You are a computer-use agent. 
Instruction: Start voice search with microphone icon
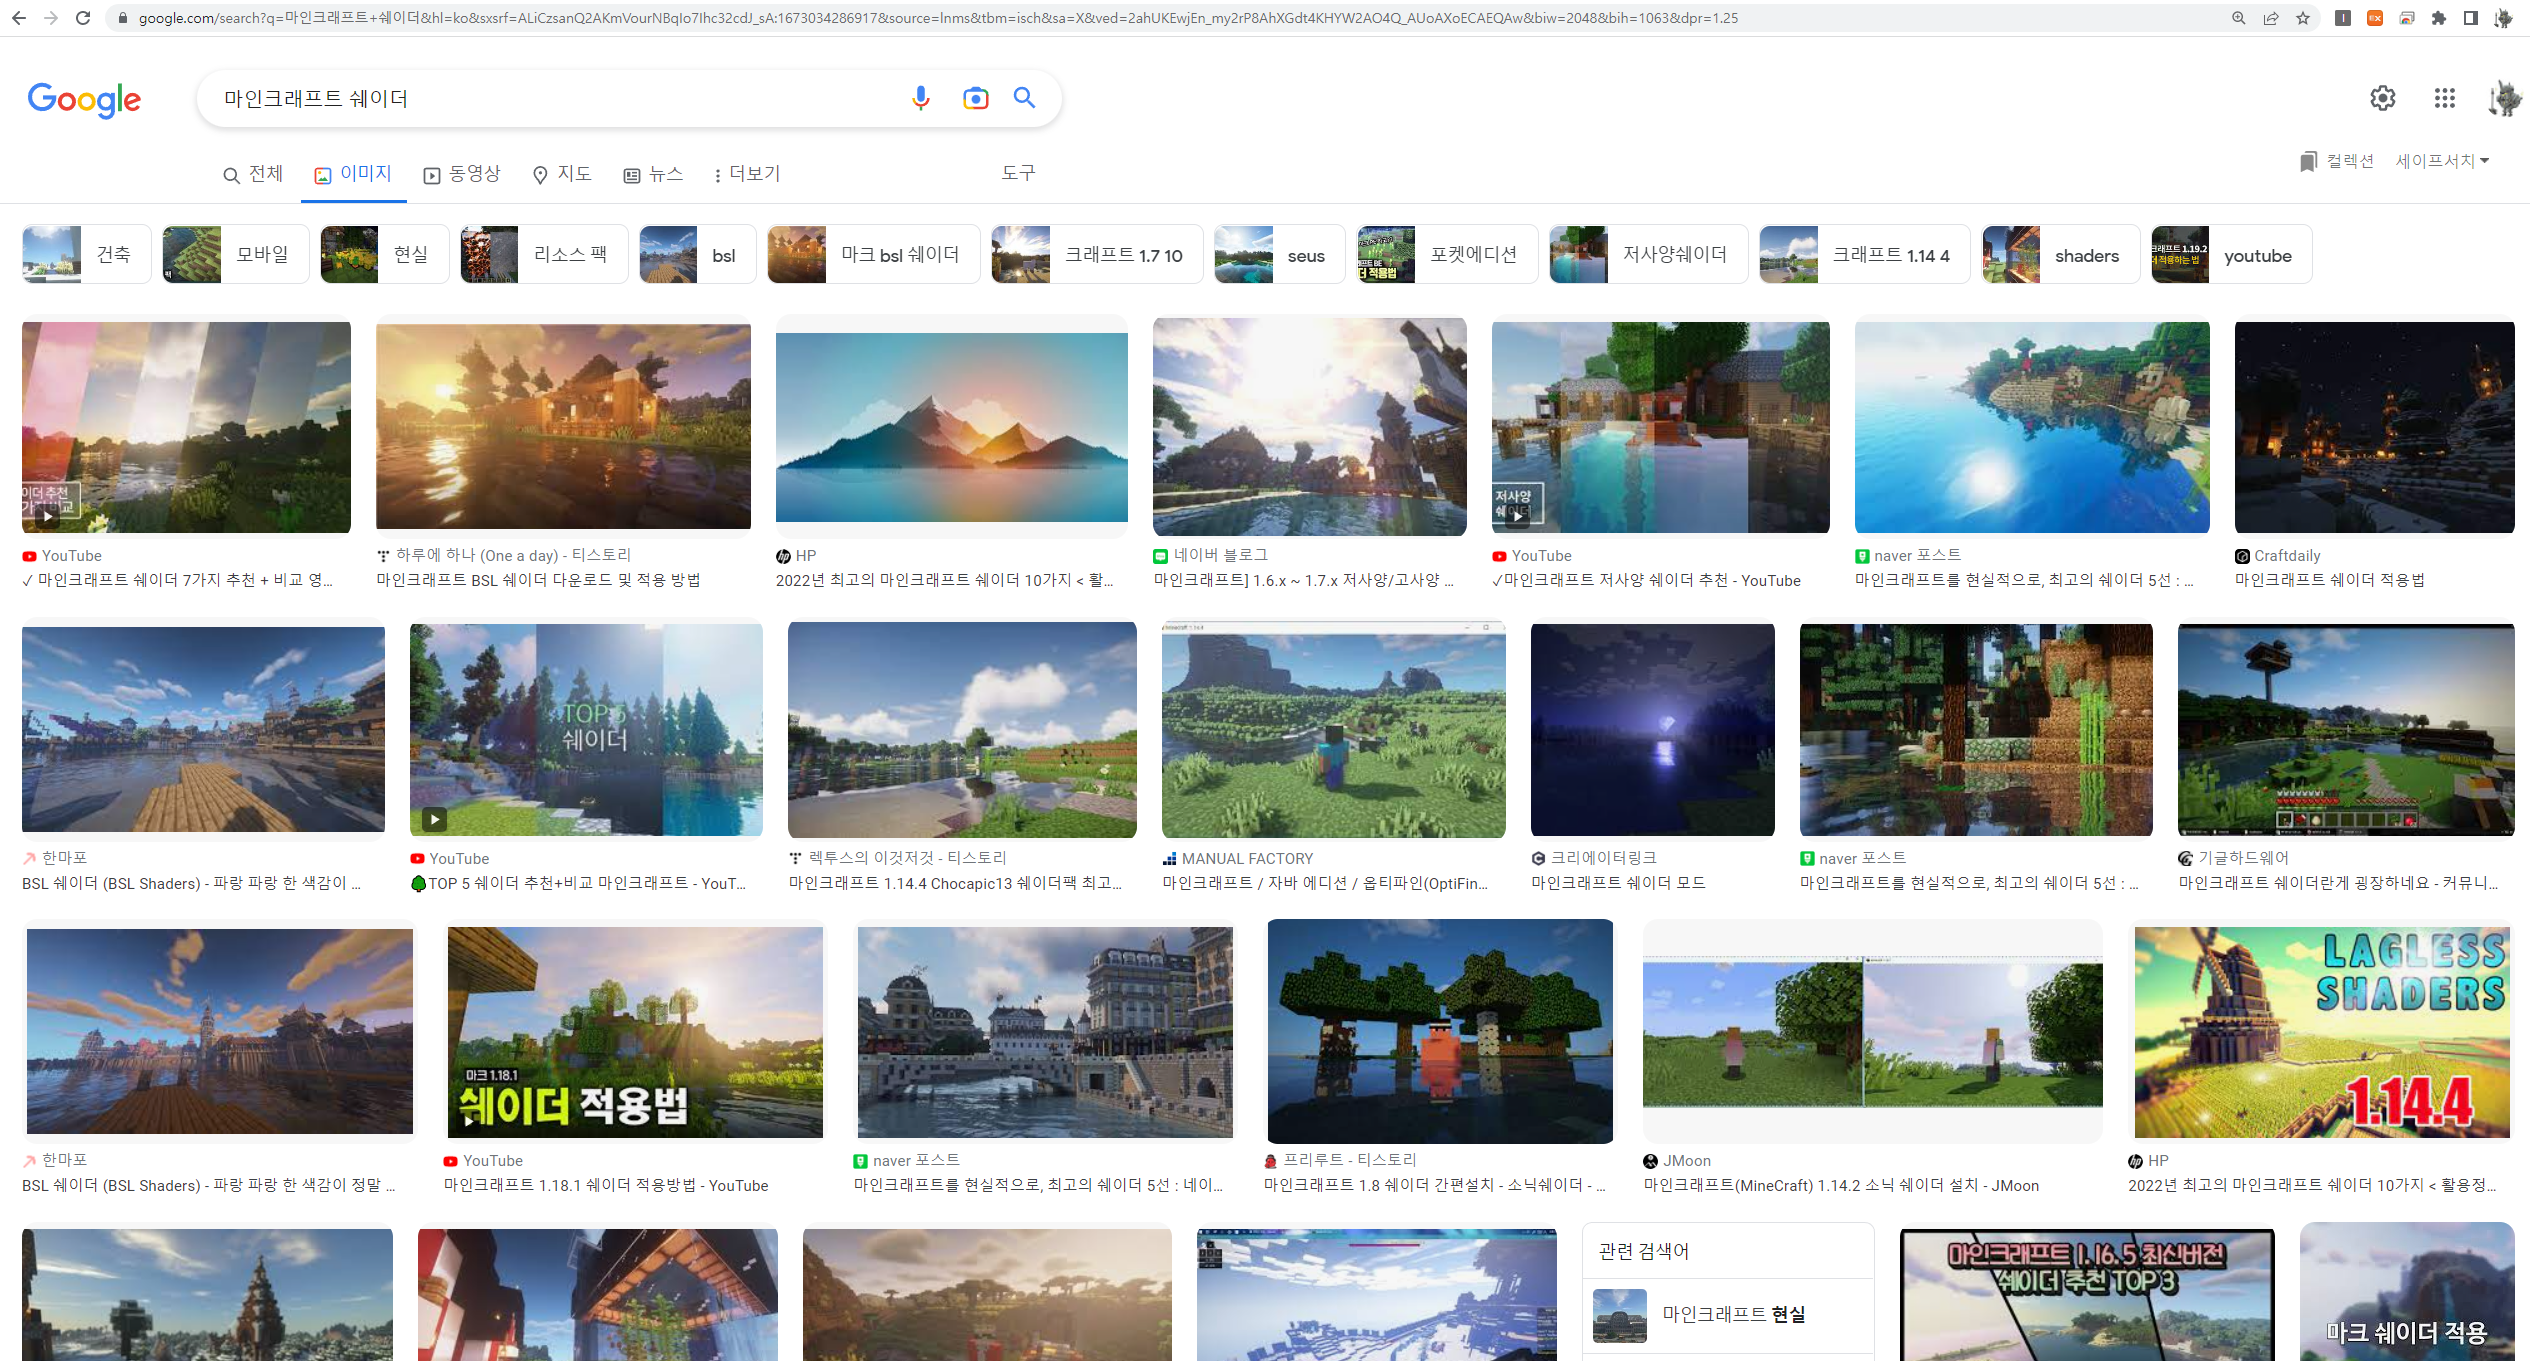(921, 98)
